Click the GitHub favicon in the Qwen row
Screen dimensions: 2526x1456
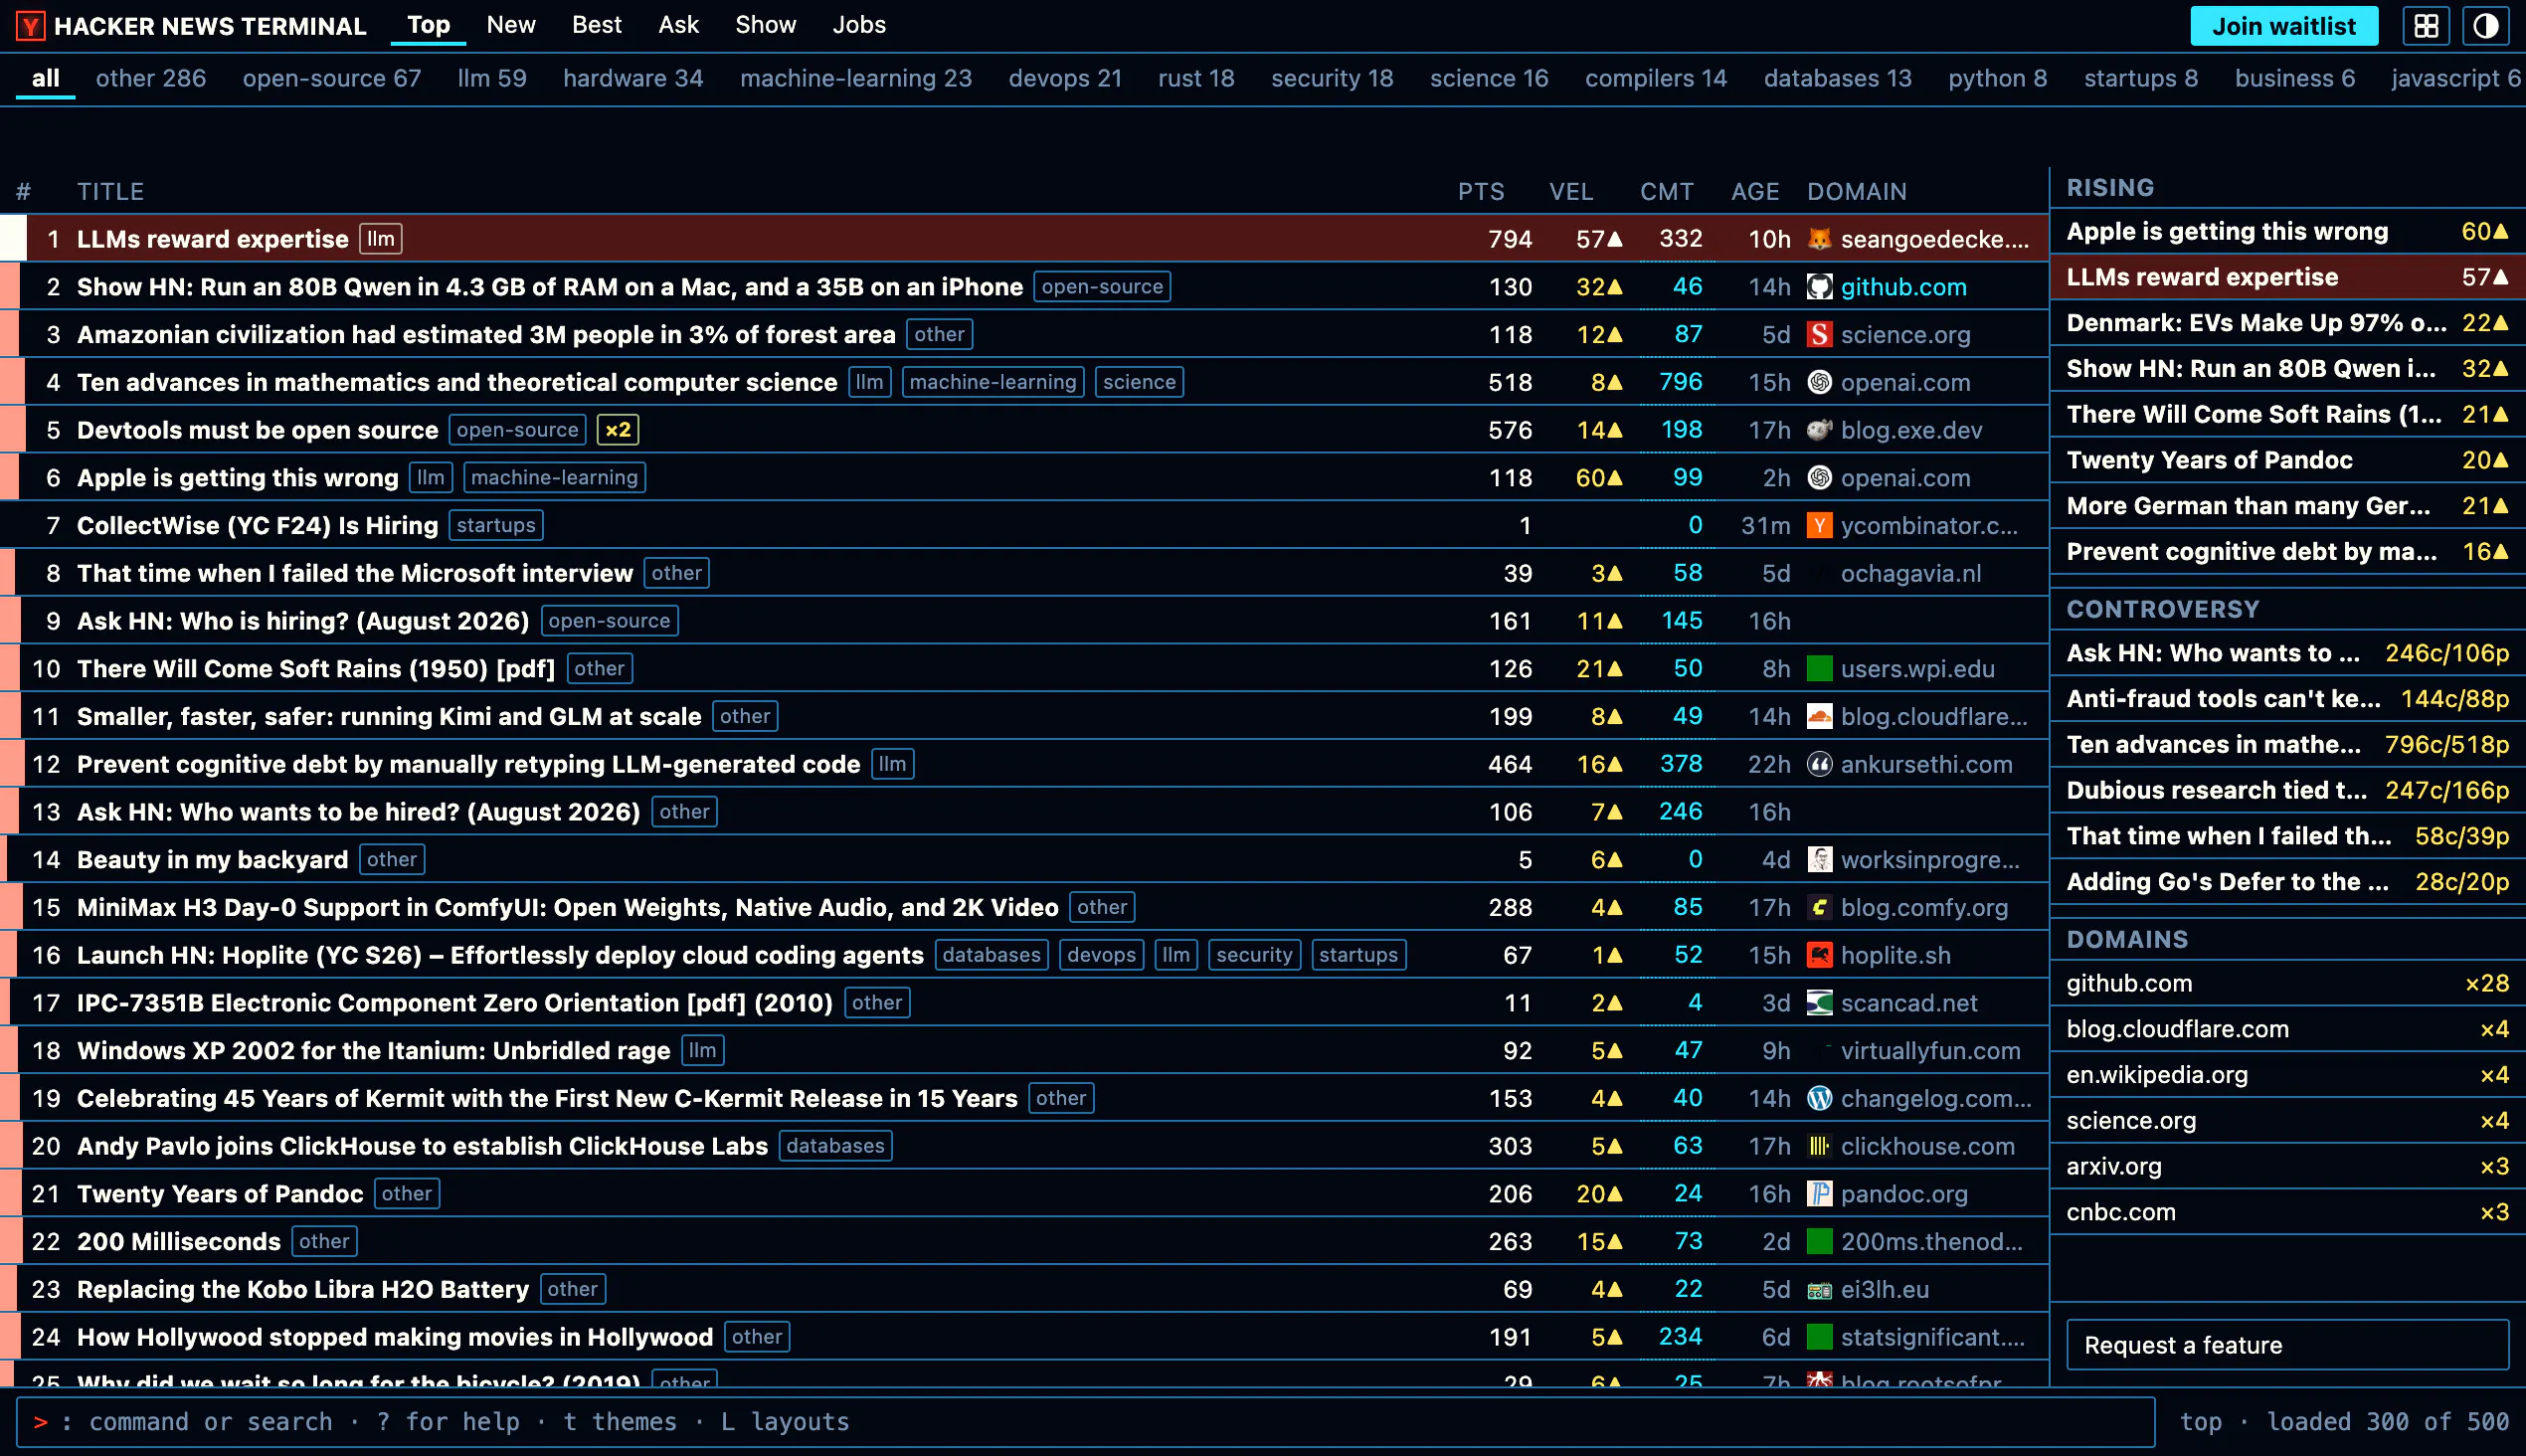1819,287
